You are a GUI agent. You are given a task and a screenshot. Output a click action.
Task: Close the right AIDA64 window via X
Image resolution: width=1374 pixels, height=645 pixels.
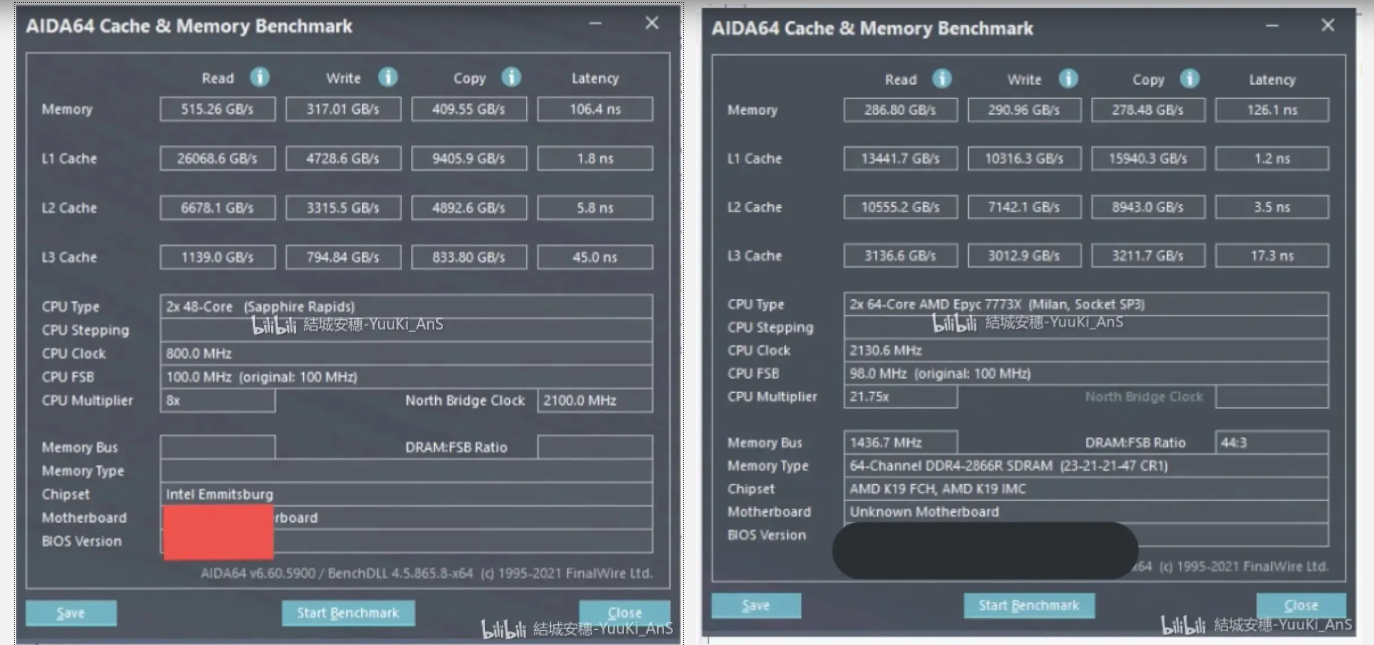pyautogui.click(x=1328, y=25)
